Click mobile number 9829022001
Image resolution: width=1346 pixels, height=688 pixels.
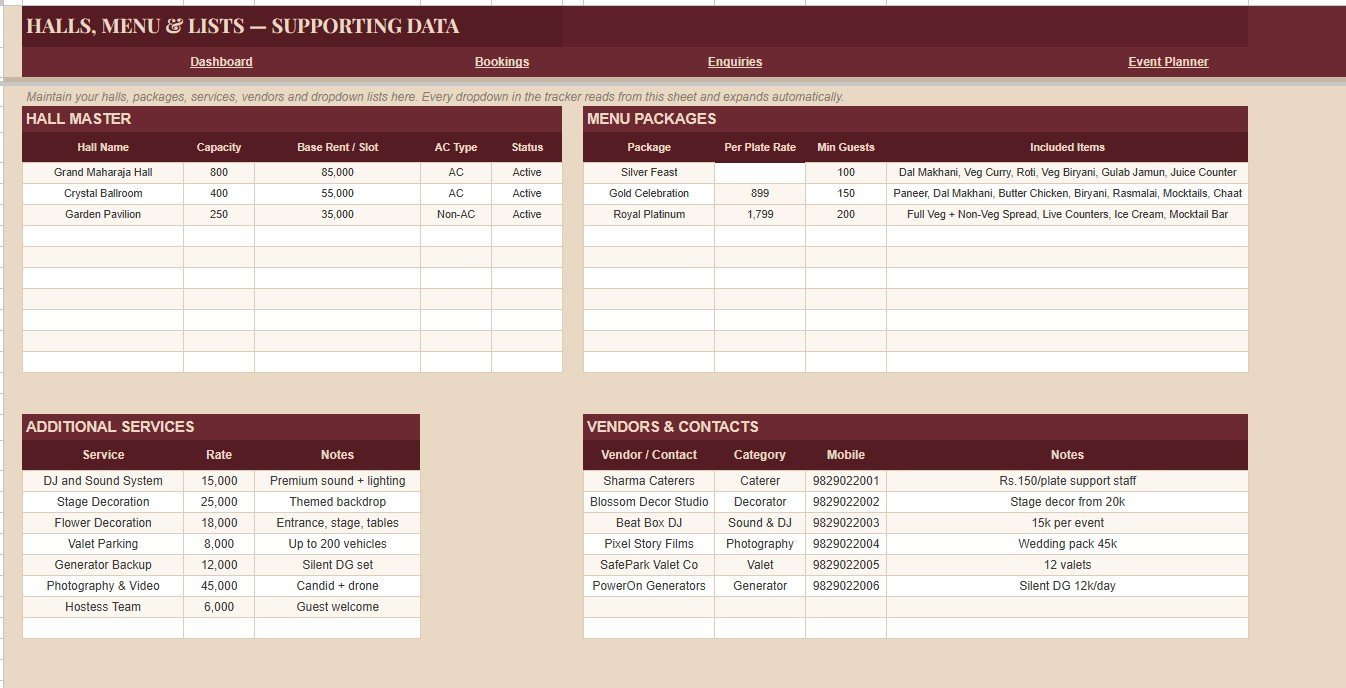pyautogui.click(x=846, y=481)
